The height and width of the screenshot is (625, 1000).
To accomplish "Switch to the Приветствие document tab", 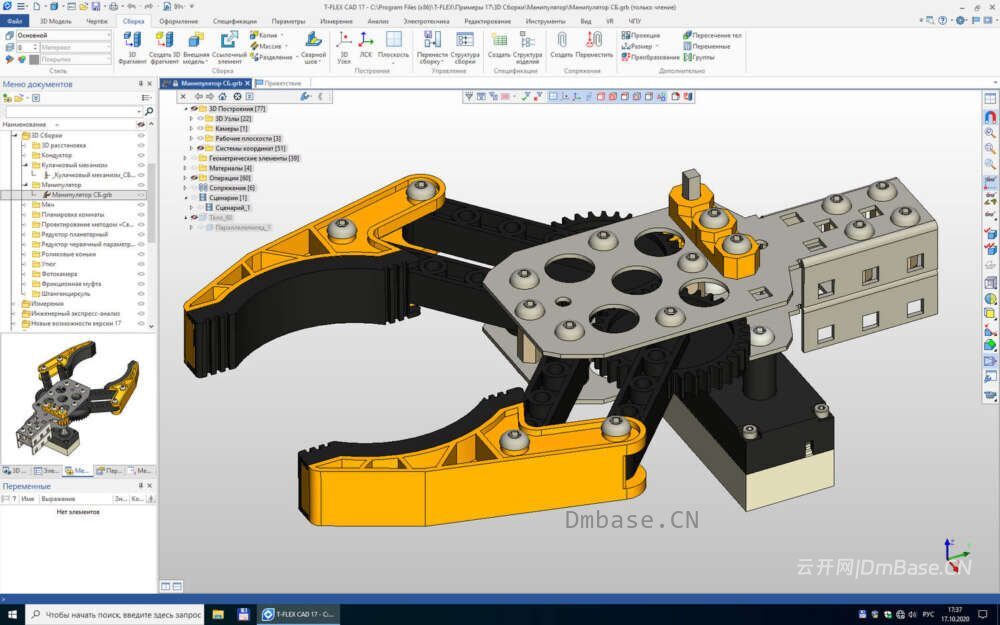I will (x=279, y=84).
